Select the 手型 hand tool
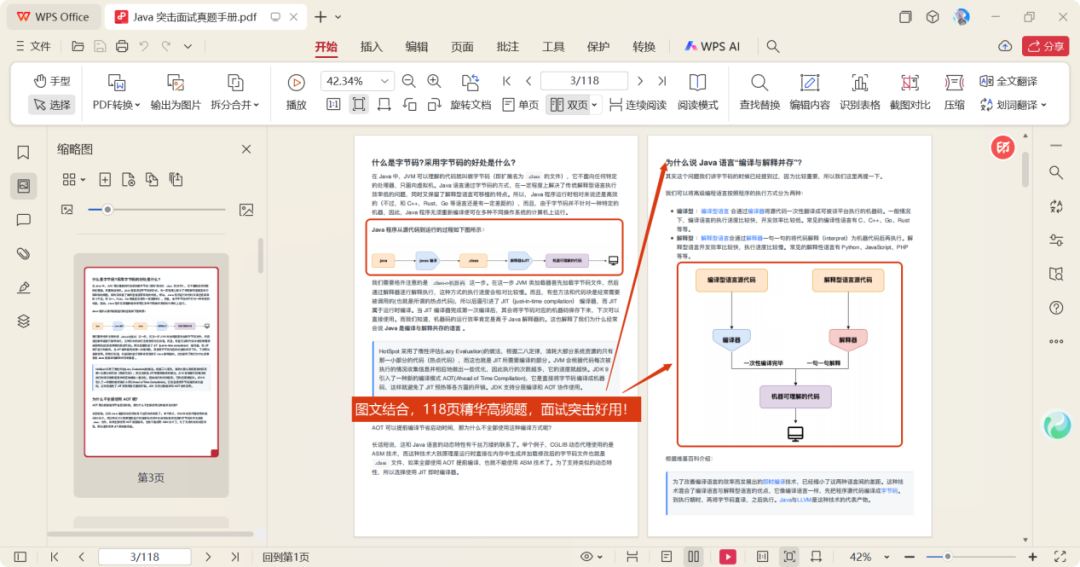This screenshot has height=567, width=1080. (x=52, y=81)
